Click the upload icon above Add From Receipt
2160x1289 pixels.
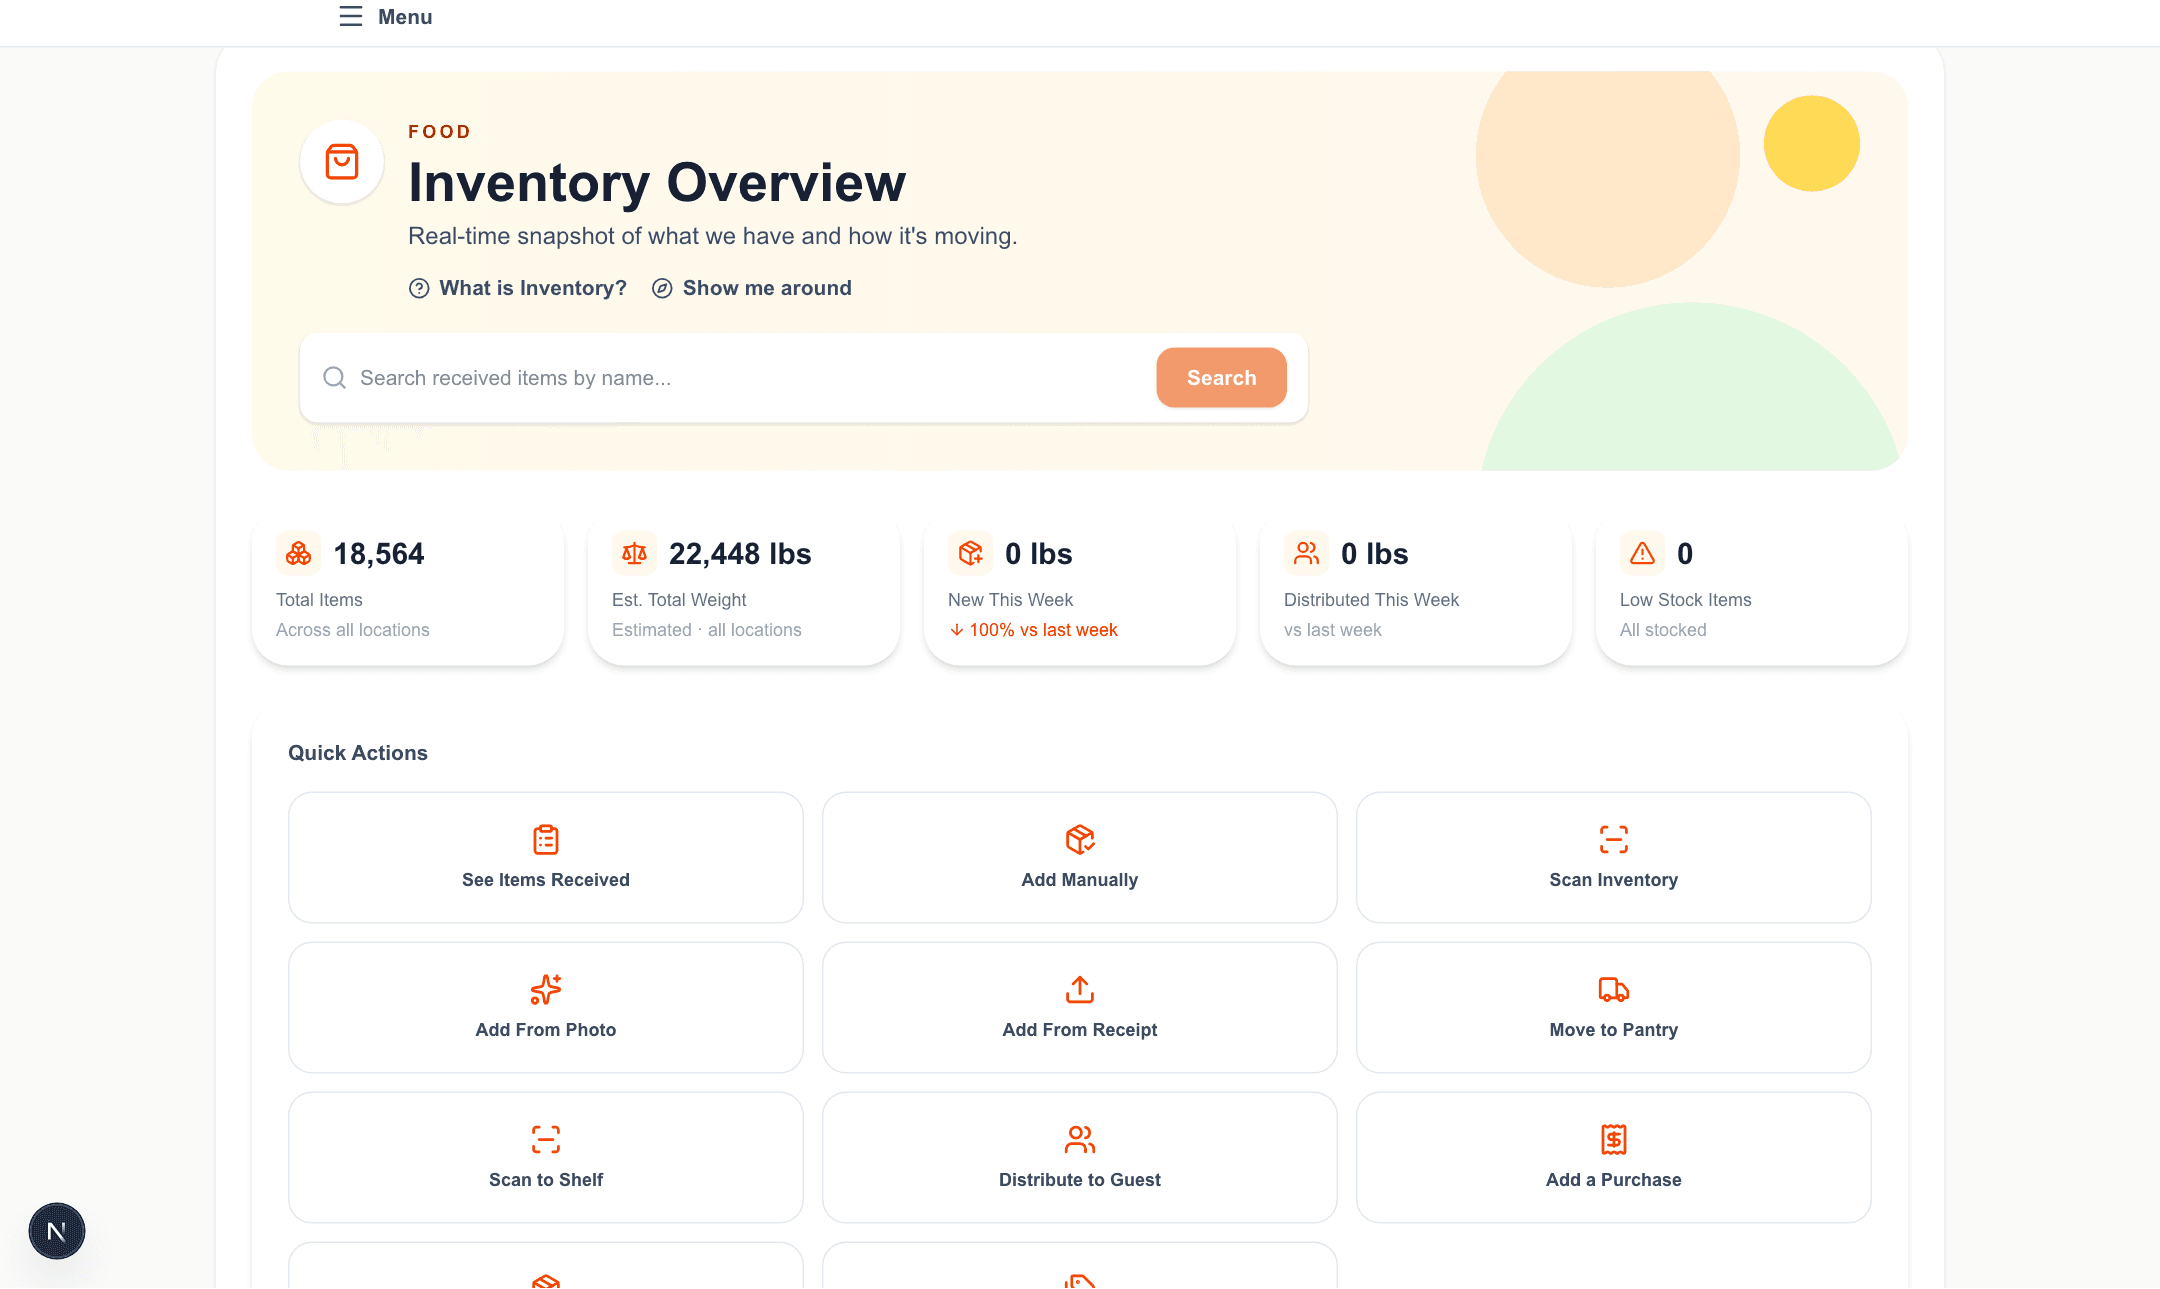coord(1080,989)
